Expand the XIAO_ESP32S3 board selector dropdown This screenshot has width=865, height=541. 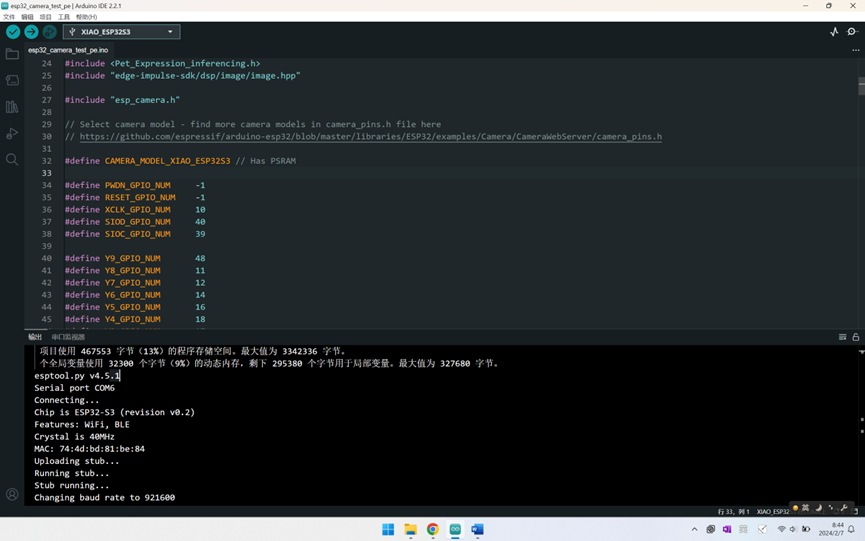pyautogui.click(x=170, y=32)
